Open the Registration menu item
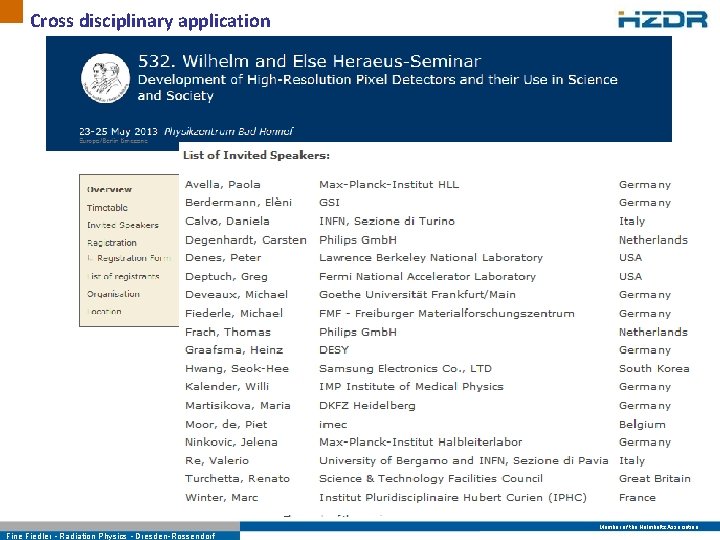The image size is (720, 540). click(x=112, y=242)
